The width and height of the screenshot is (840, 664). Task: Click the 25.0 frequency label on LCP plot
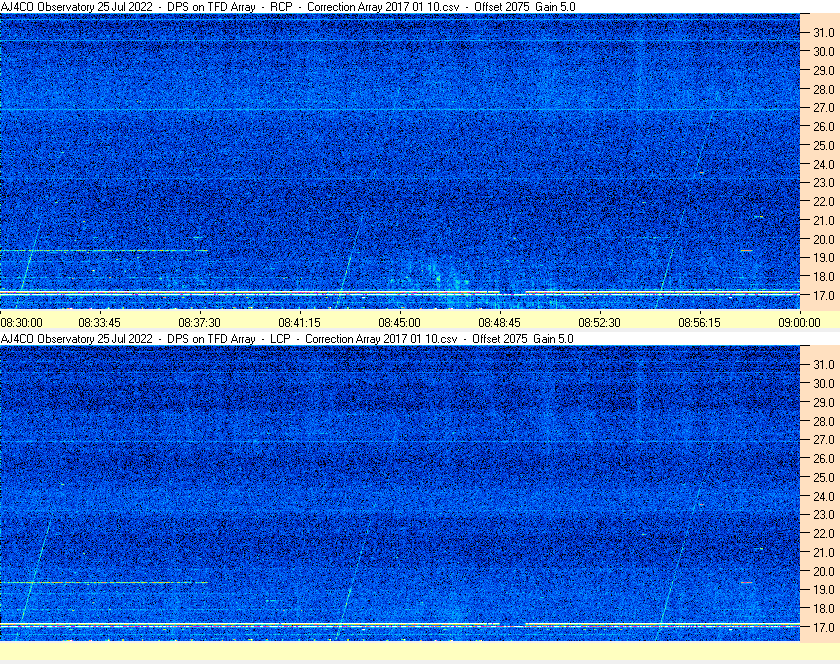coord(824,477)
